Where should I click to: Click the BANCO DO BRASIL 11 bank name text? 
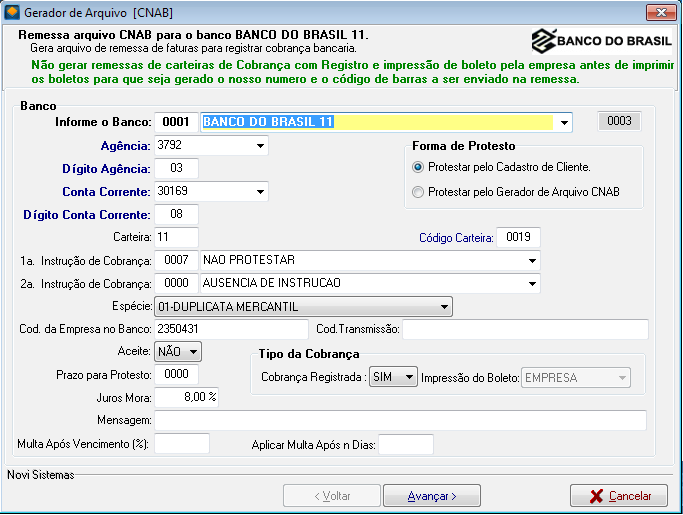coord(268,122)
